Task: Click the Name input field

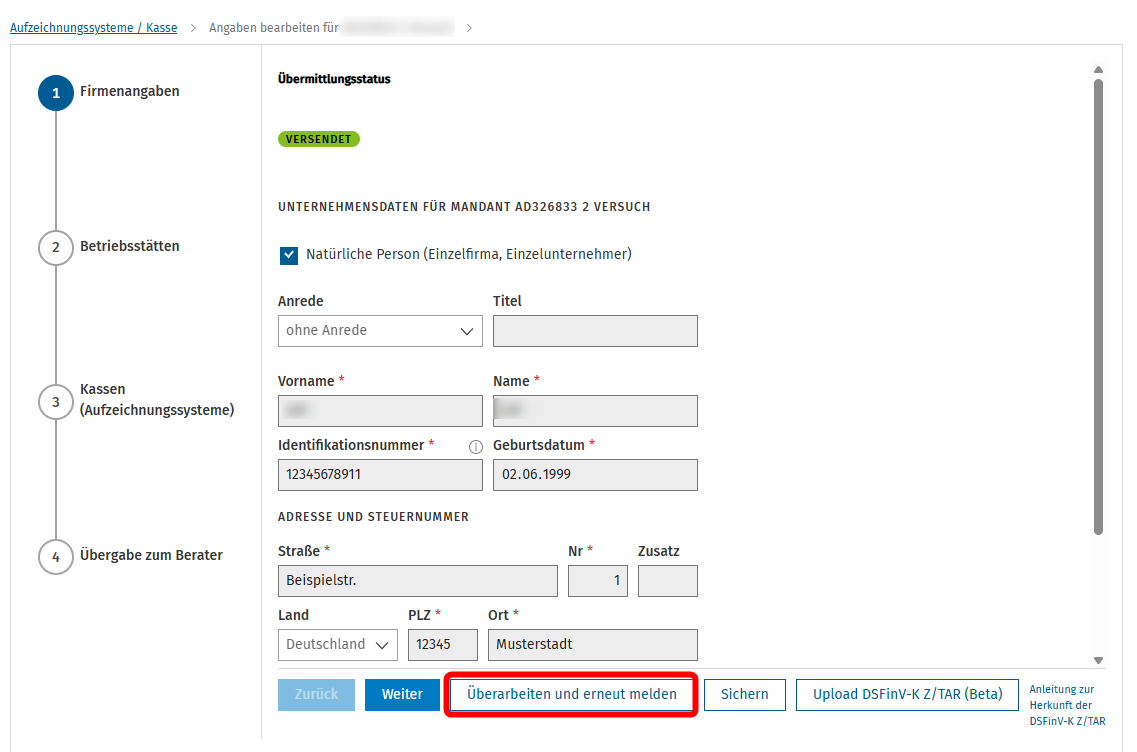Action: click(x=595, y=411)
